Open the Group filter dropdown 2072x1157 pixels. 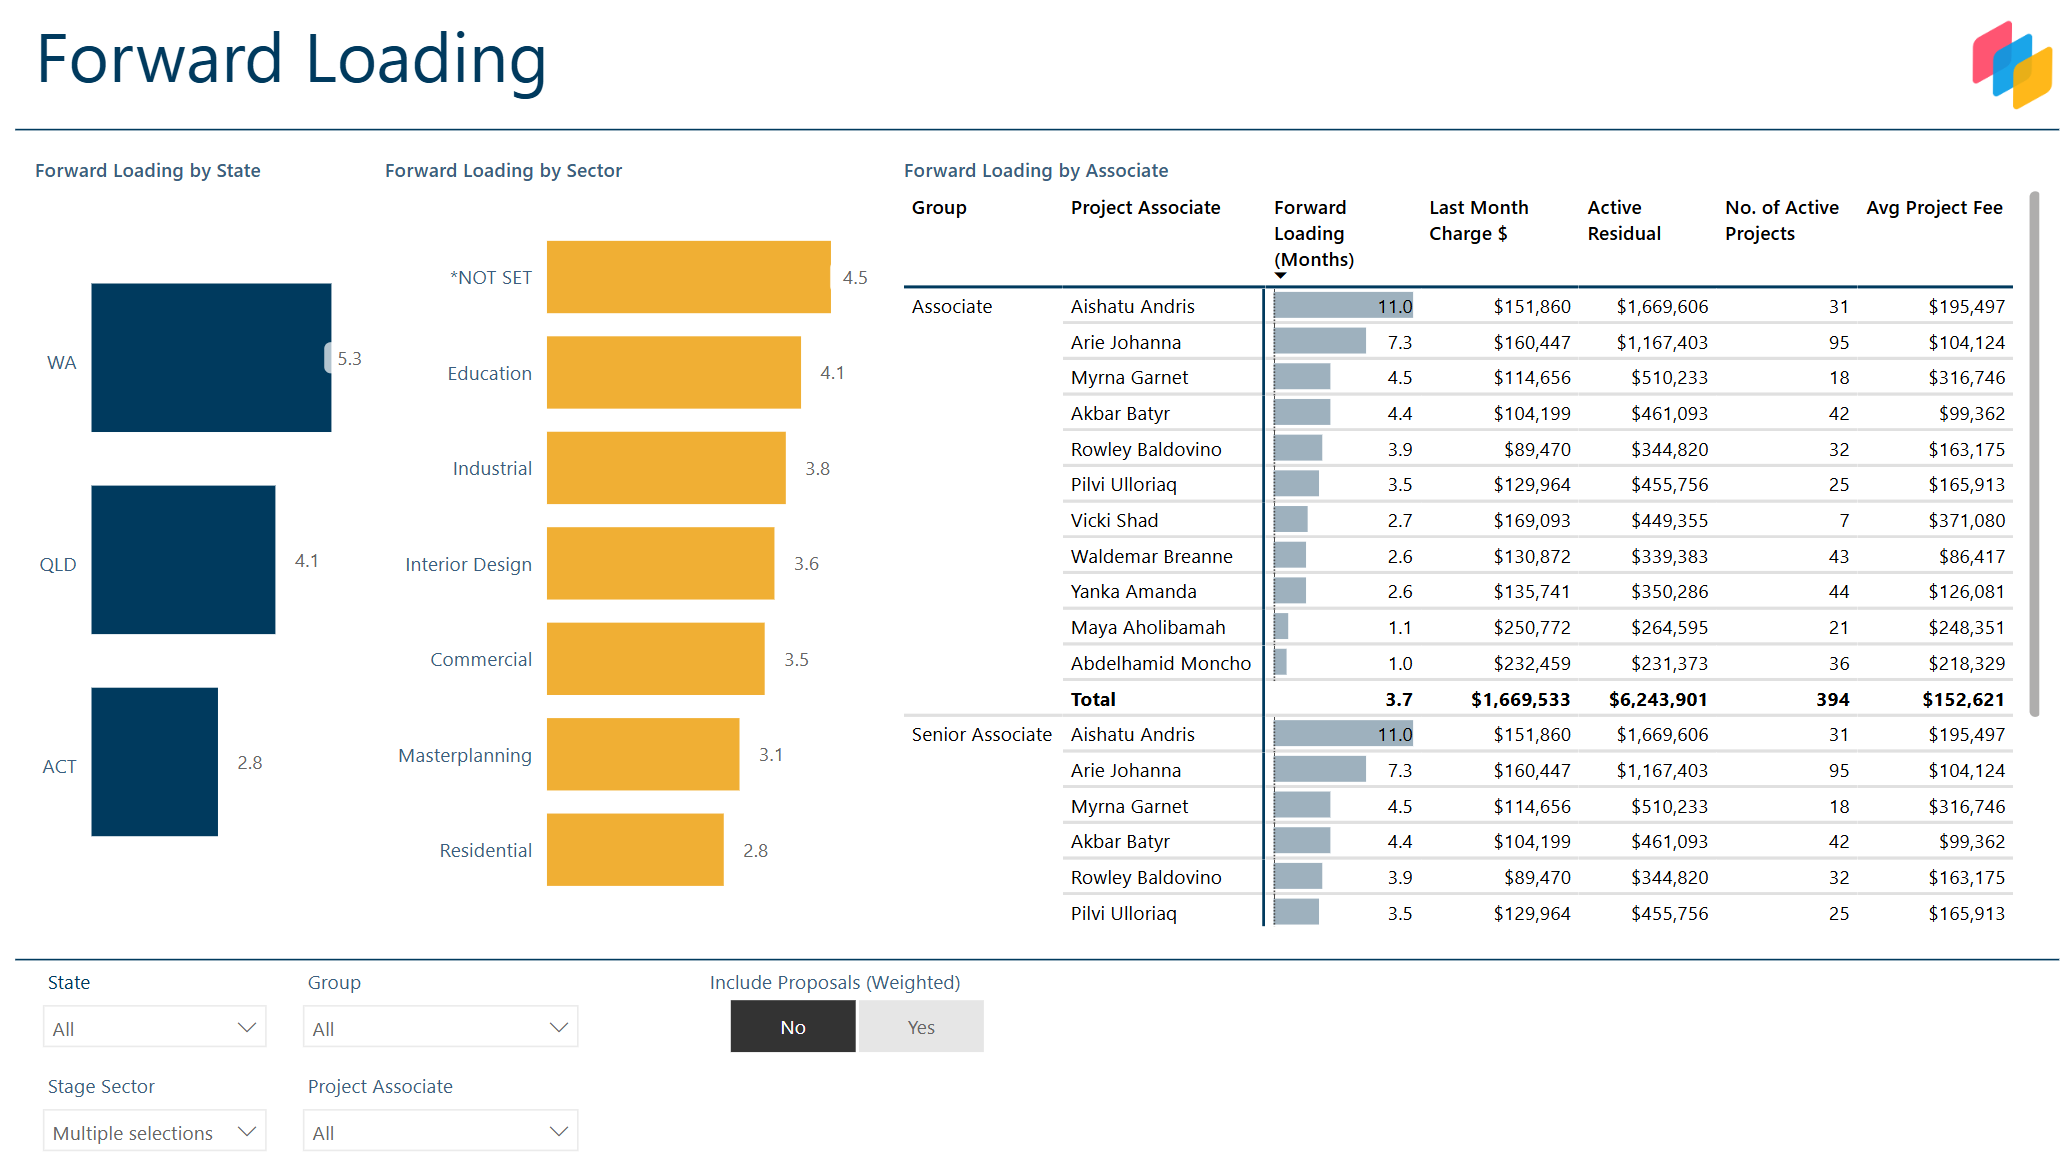coord(441,1028)
